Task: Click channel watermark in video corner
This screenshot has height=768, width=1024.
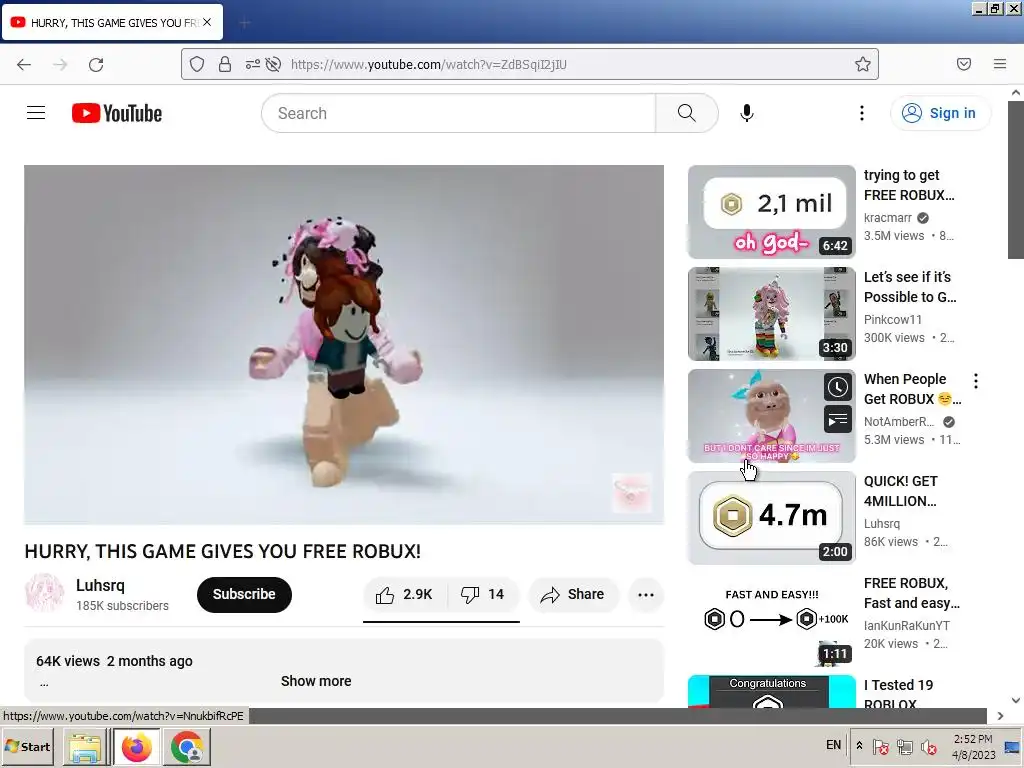Action: coord(631,492)
